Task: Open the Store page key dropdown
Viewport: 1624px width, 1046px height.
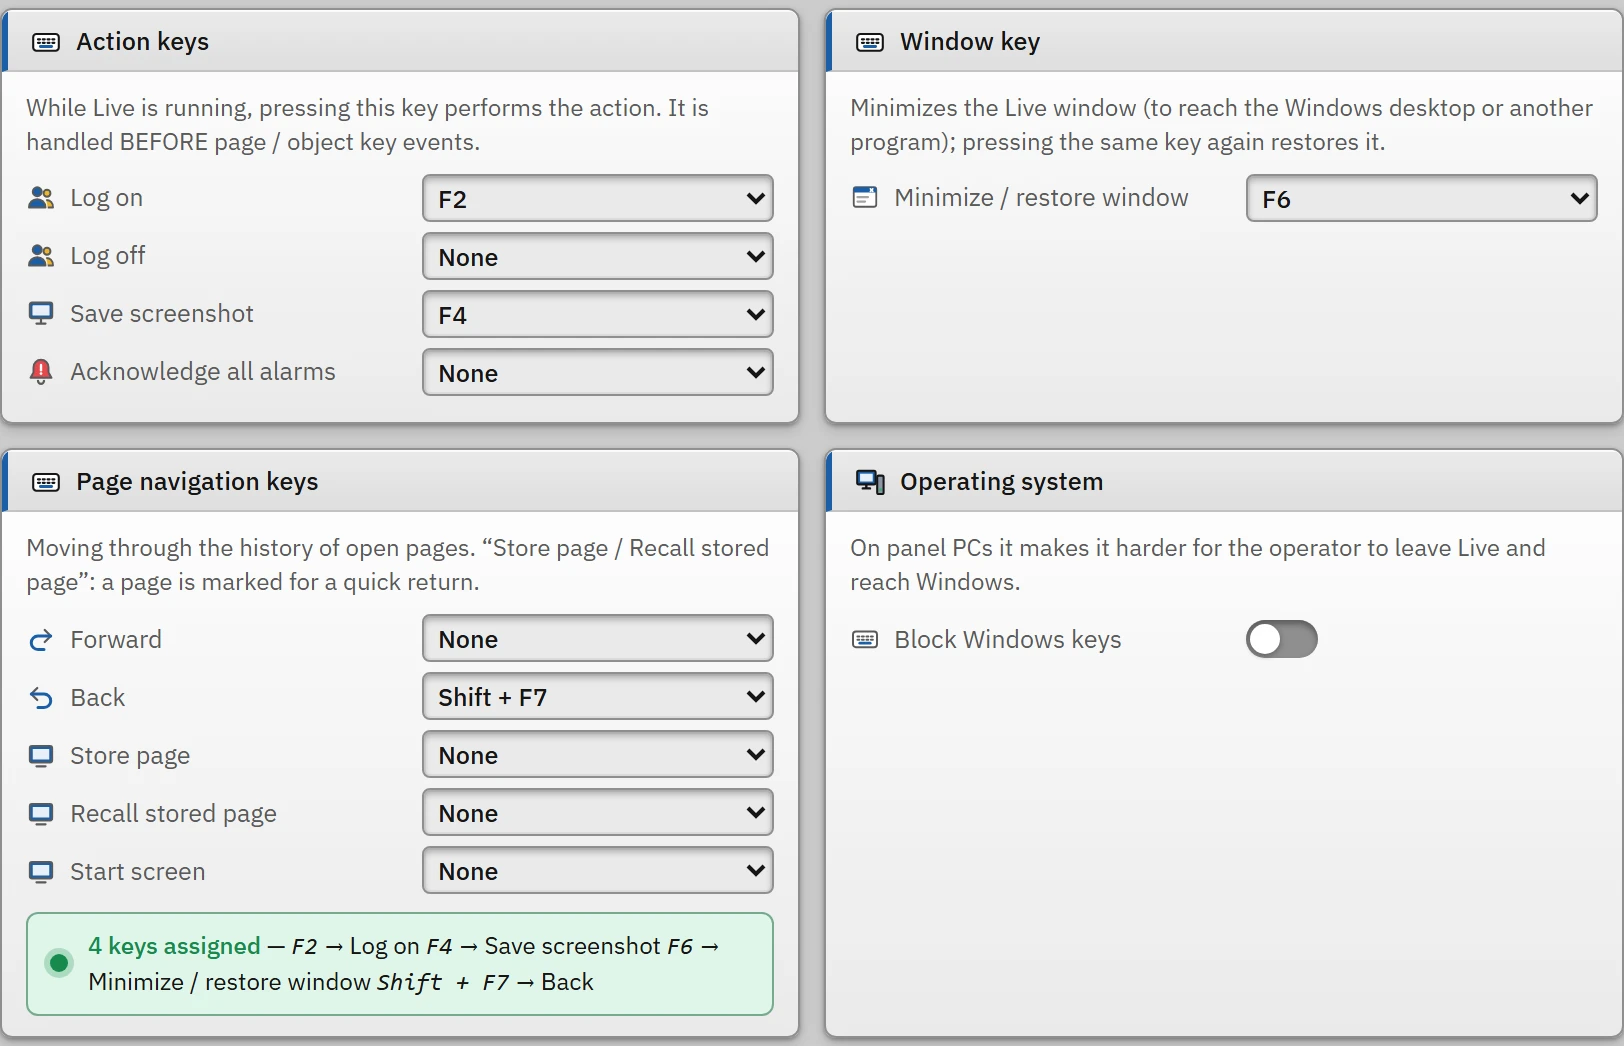Action: (x=598, y=754)
